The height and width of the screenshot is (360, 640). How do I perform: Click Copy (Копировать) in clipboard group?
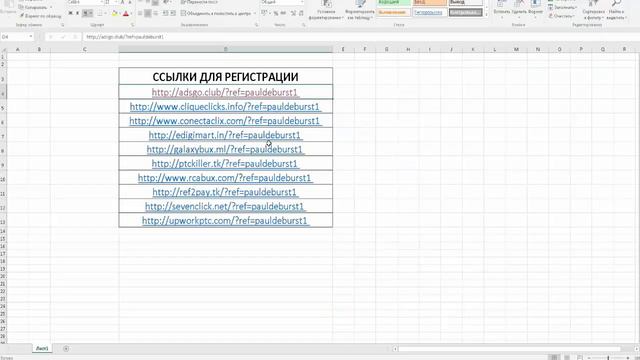pos(36,7)
